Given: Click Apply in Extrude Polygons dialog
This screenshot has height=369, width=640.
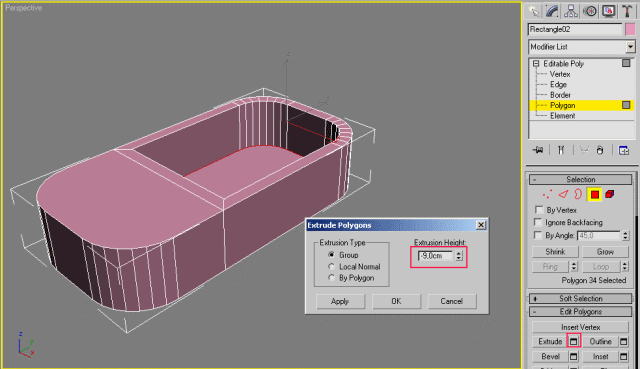Looking at the screenshot, I should click(x=340, y=301).
